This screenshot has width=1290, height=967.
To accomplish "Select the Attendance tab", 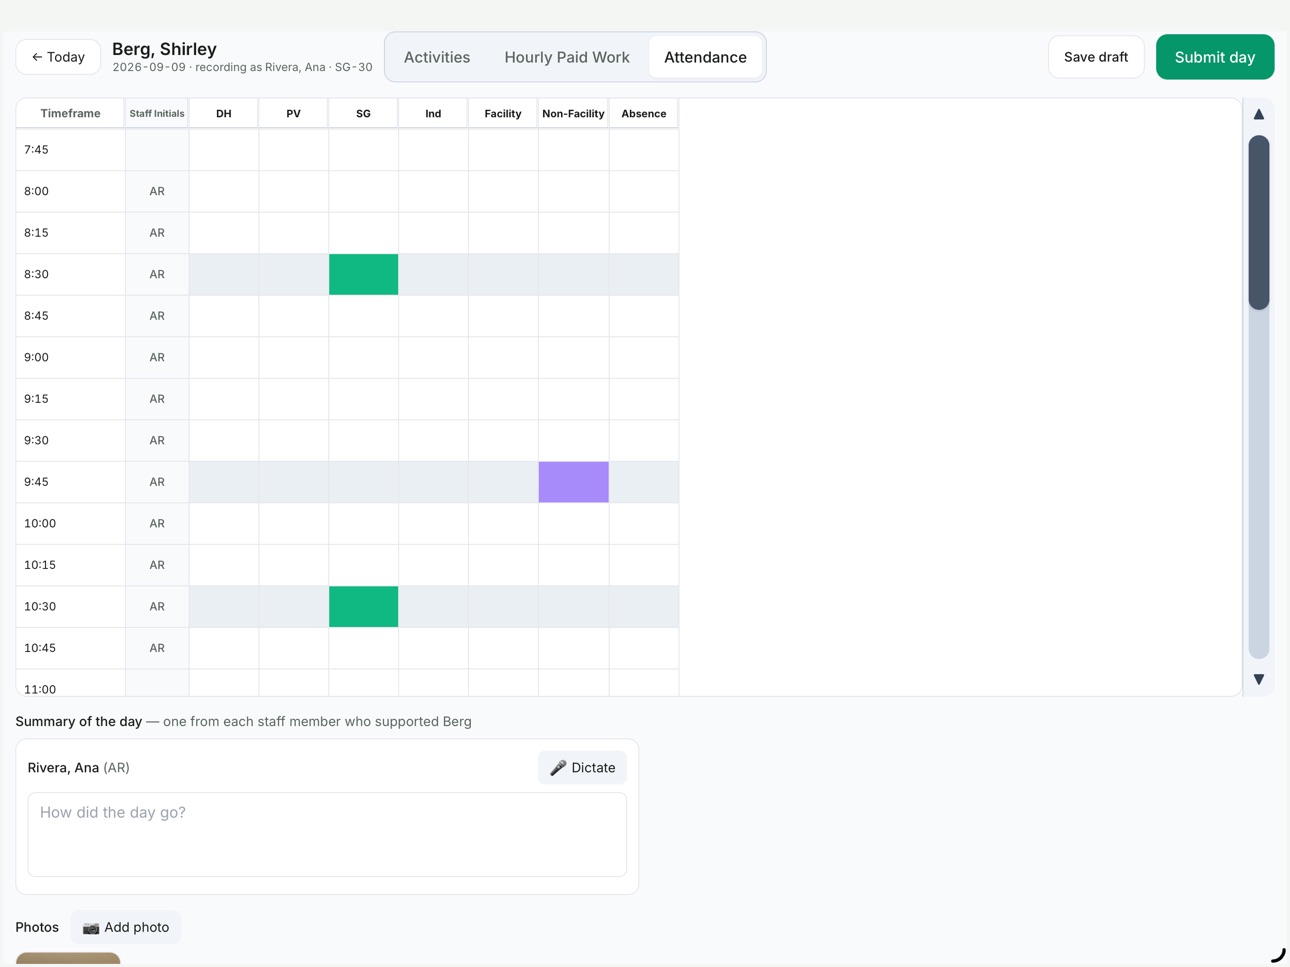I will 705,57.
